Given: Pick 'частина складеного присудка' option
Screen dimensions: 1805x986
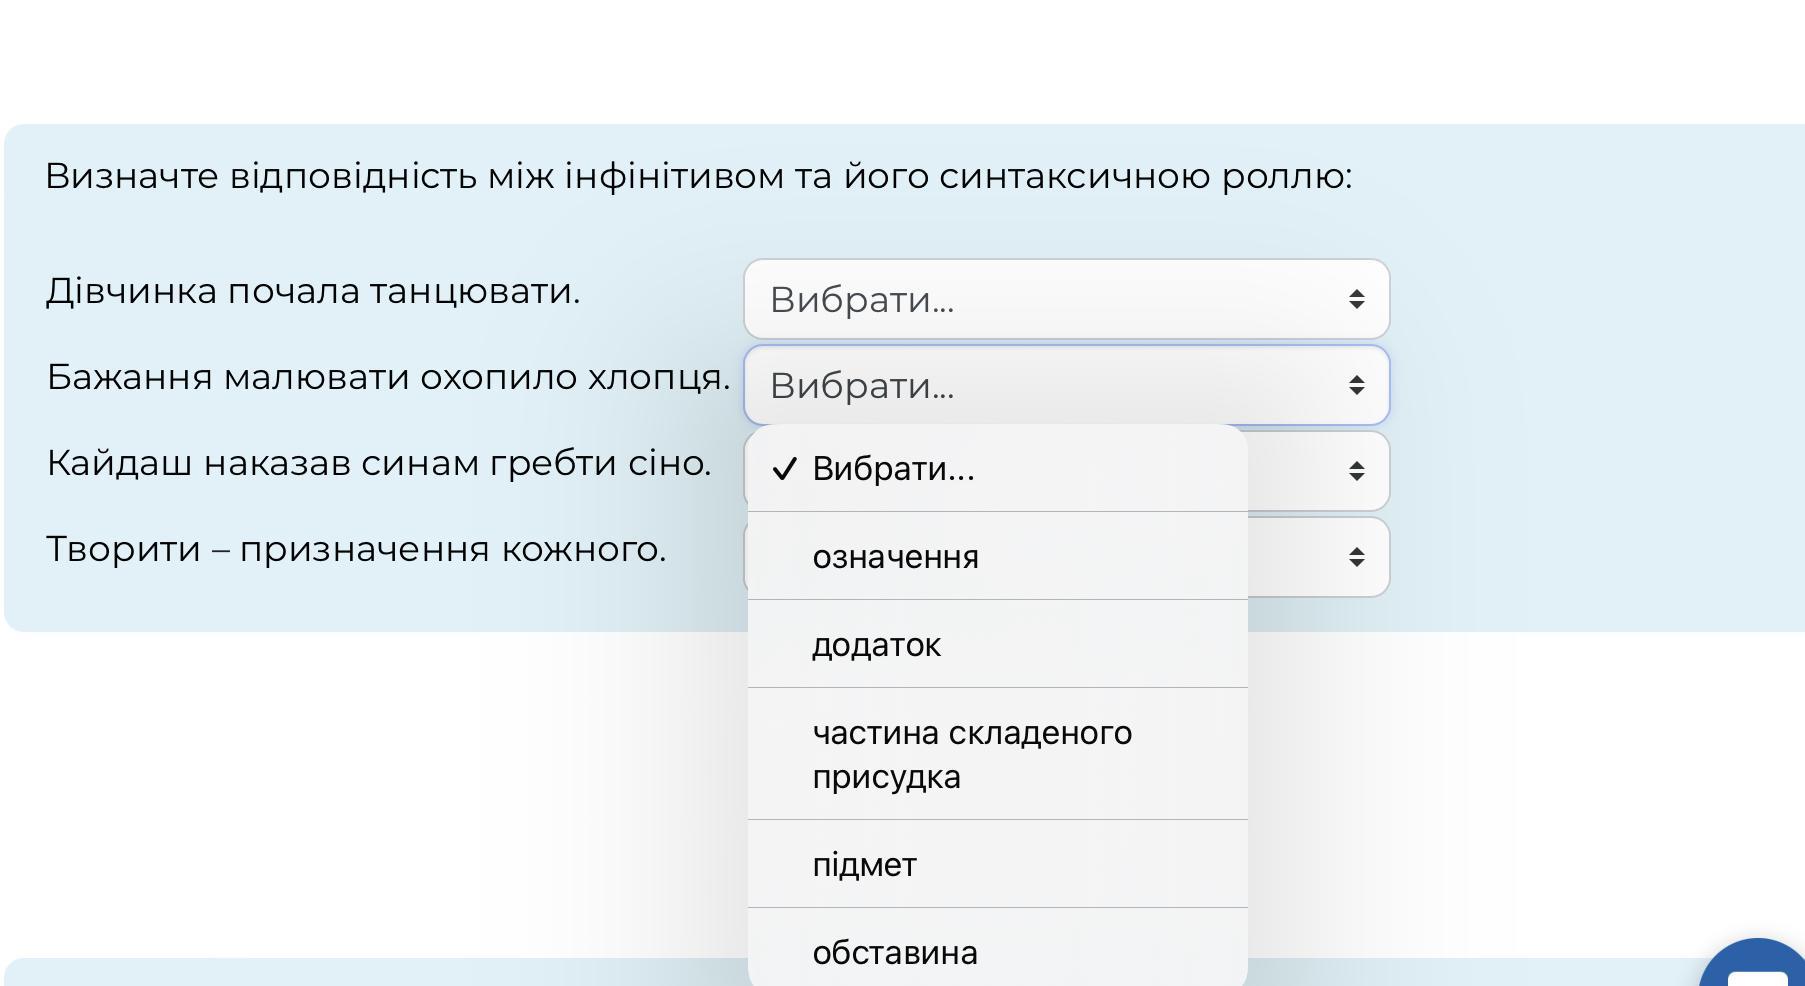Looking at the screenshot, I should point(971,754).
